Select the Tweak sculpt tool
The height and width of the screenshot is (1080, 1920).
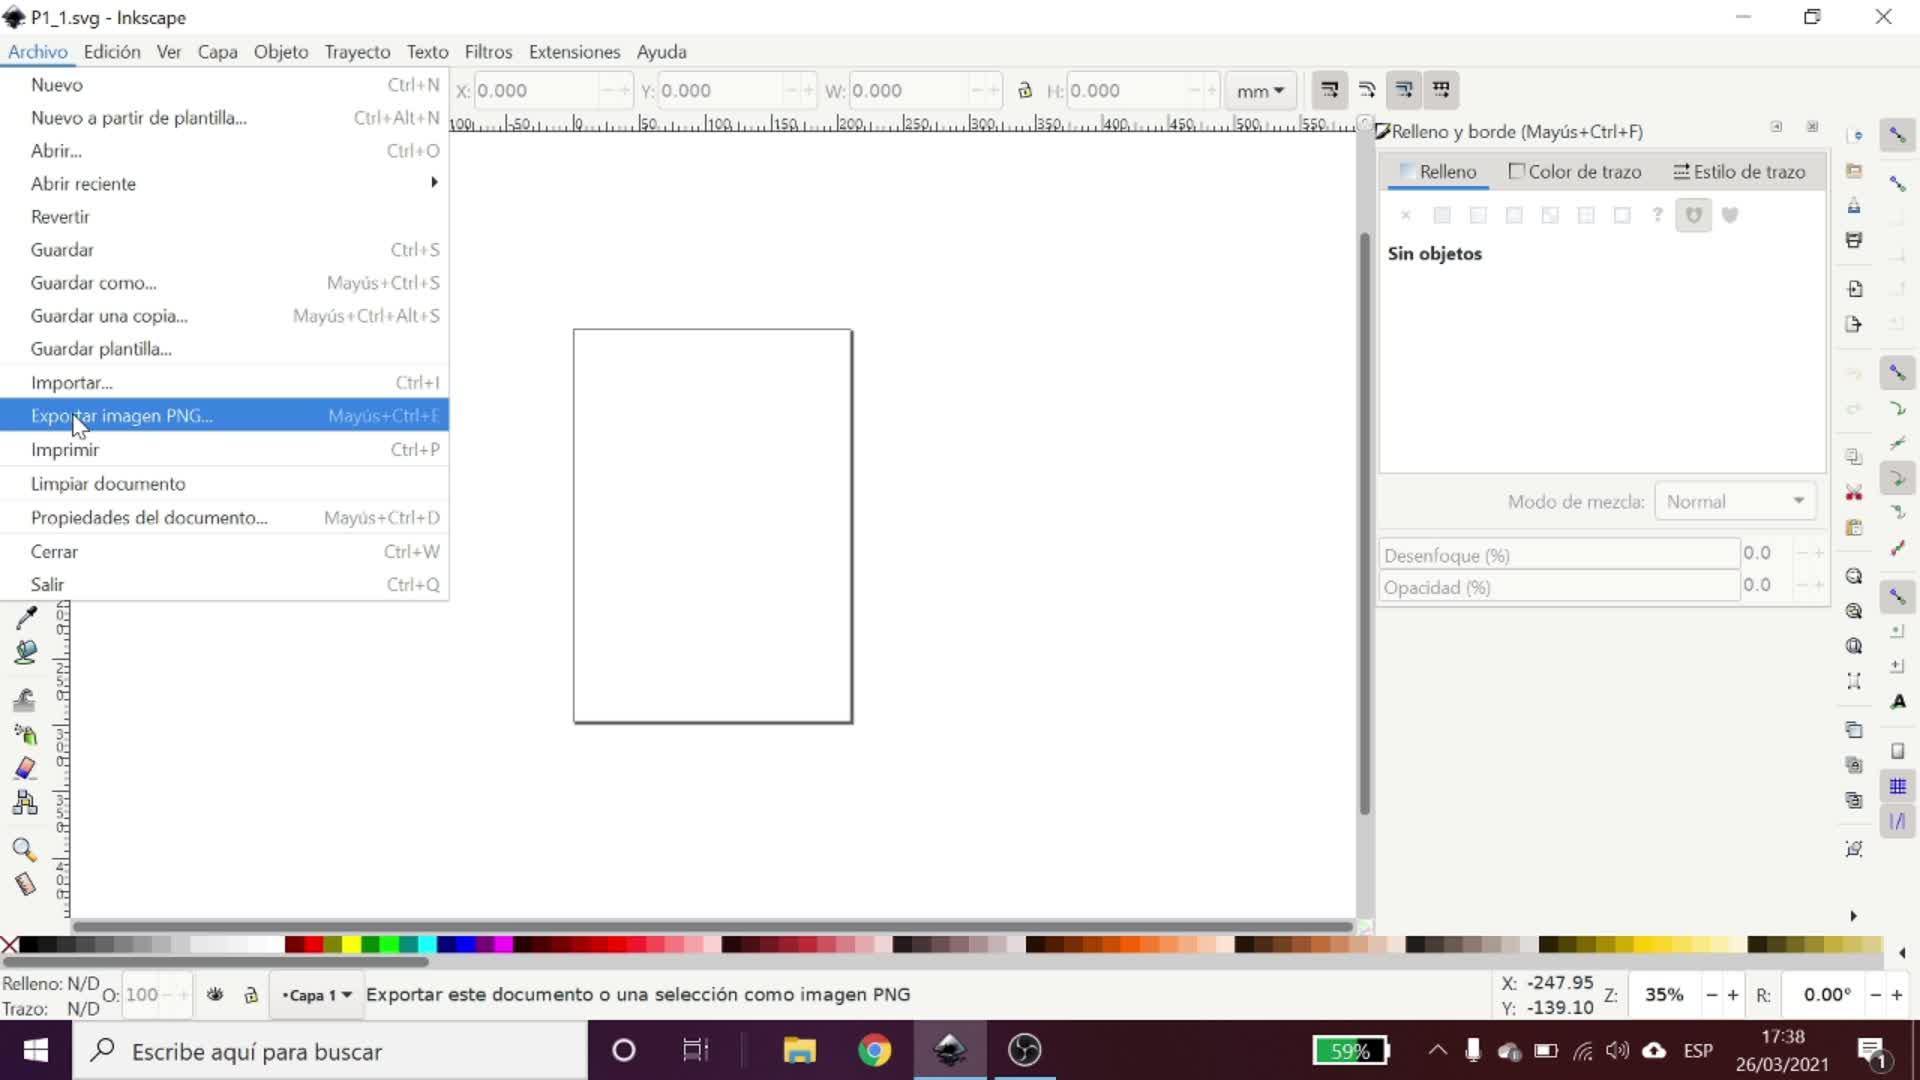pyautogui.click(x=25, y=699)
